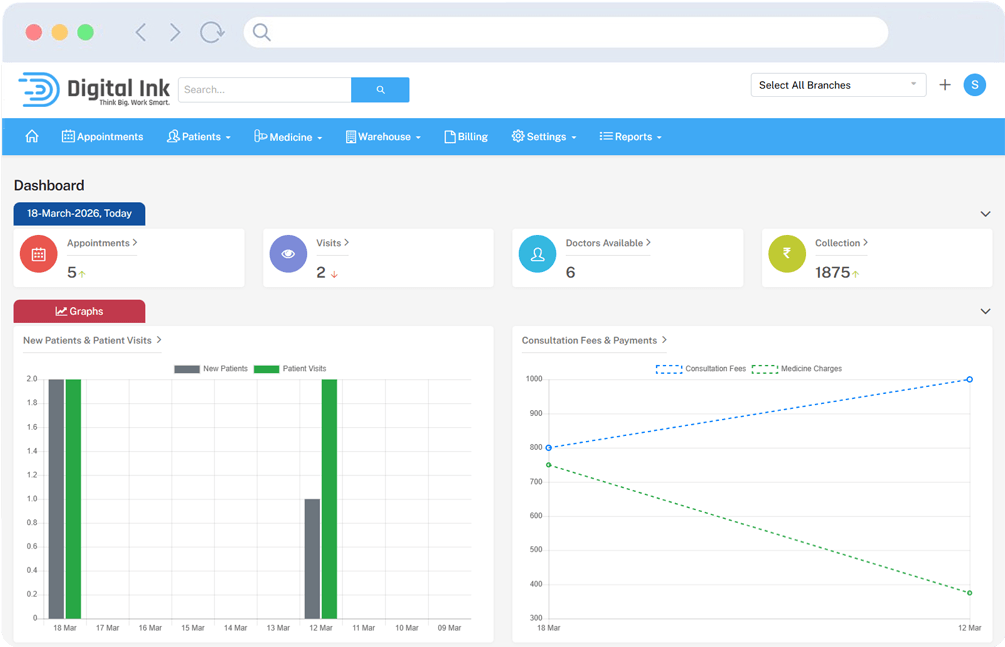
Task: Click the Digital Ink search input field
Action: tap(264, 90)
